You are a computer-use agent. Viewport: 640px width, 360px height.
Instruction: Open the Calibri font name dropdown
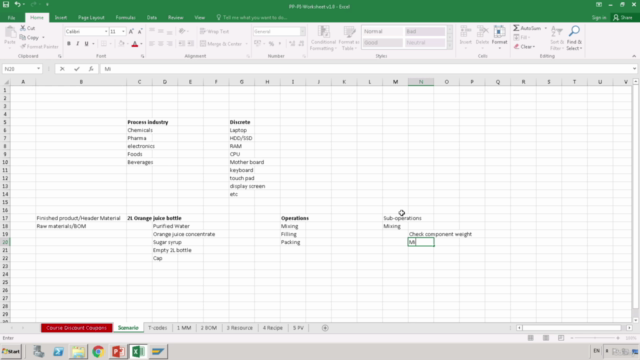(x=106, y=31)
